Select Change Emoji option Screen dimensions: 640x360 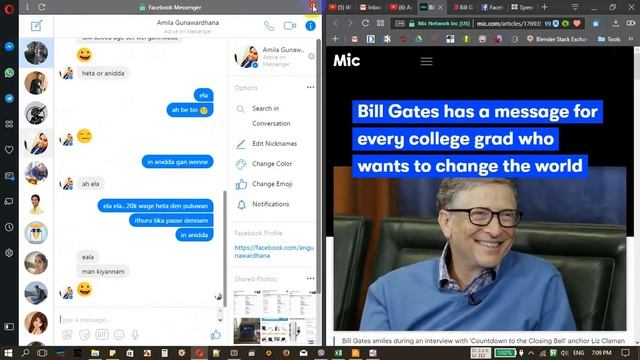(x=264, y=184)
